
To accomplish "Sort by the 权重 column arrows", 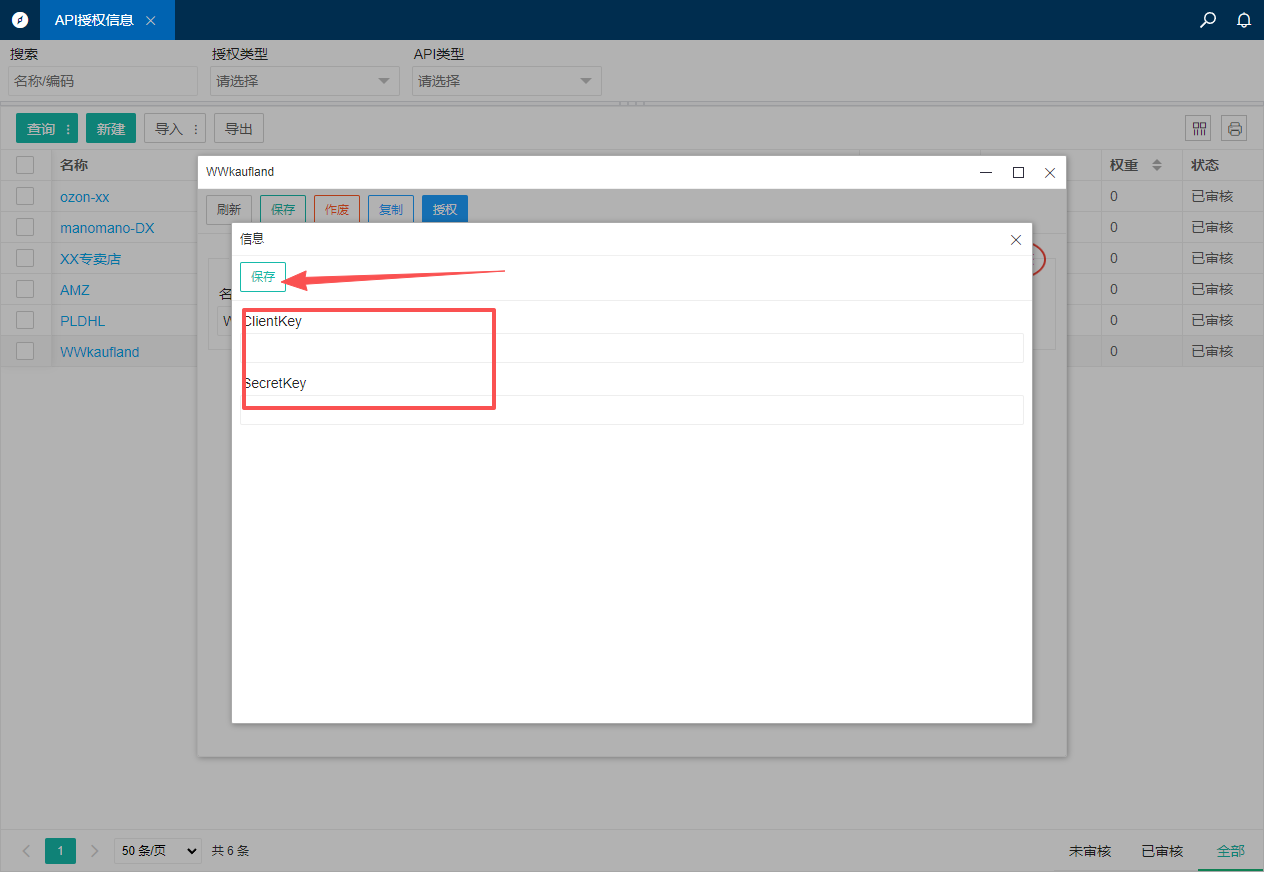I will 1157,165.
